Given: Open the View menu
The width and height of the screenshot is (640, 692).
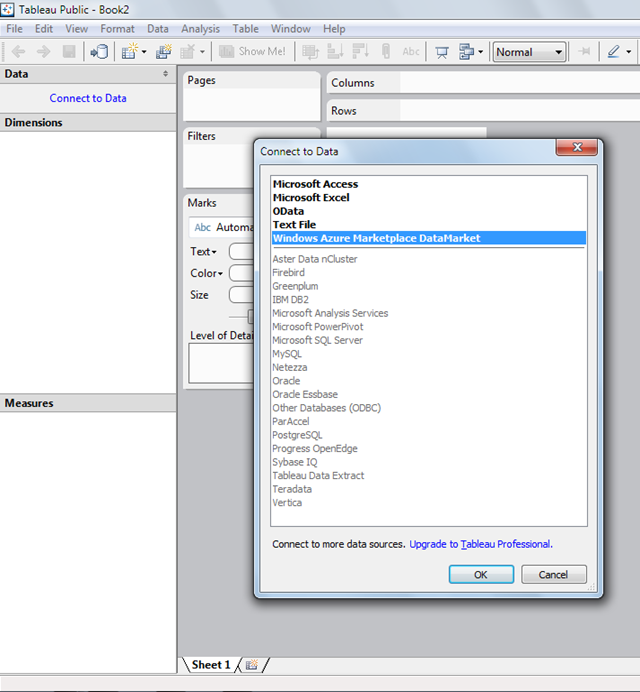Looking at the screenshot, I should tap(76, 29).
